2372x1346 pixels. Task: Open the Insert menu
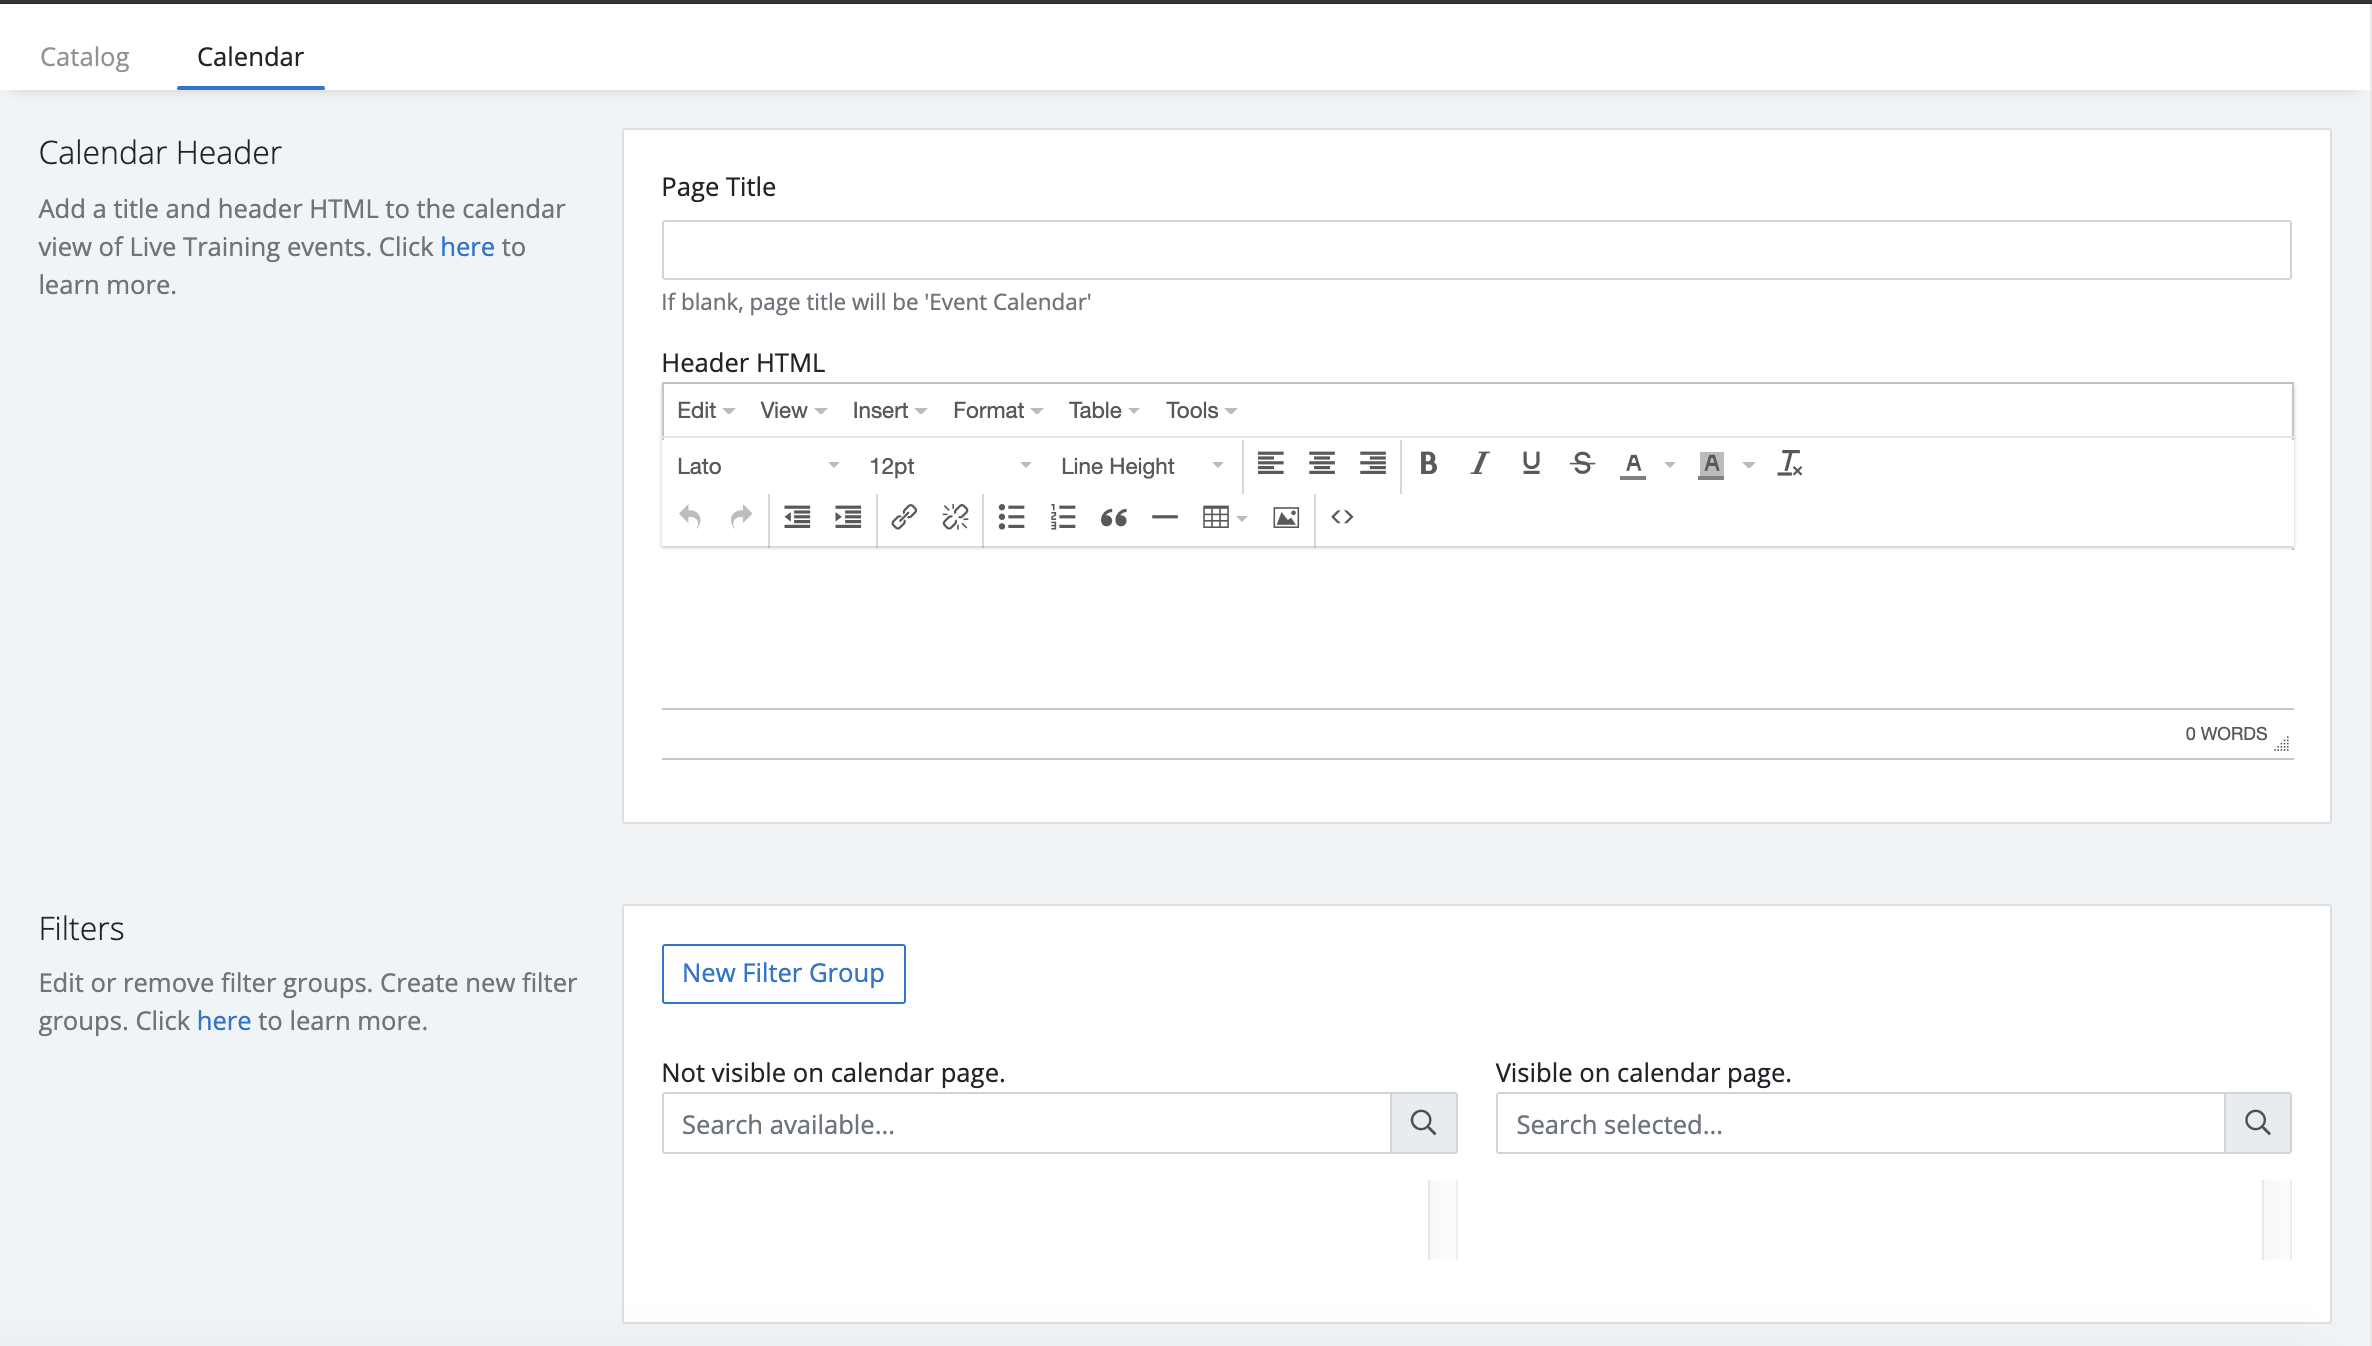[888, 410]
